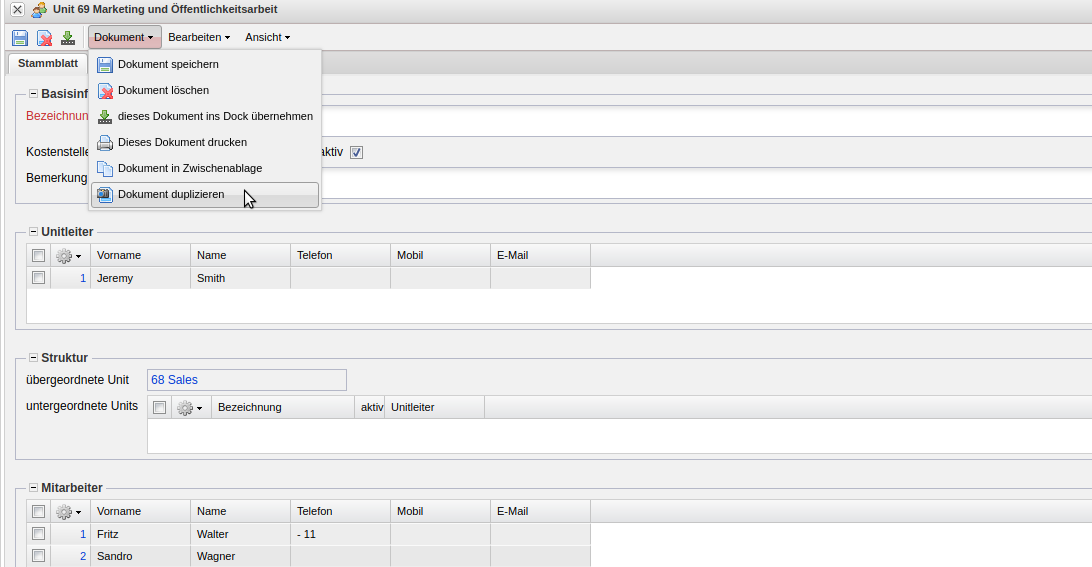Image resolution: width=1092 pixels, height=567 pixels.
Task: Collapse the 'Struktur' section
Action: 33,358
